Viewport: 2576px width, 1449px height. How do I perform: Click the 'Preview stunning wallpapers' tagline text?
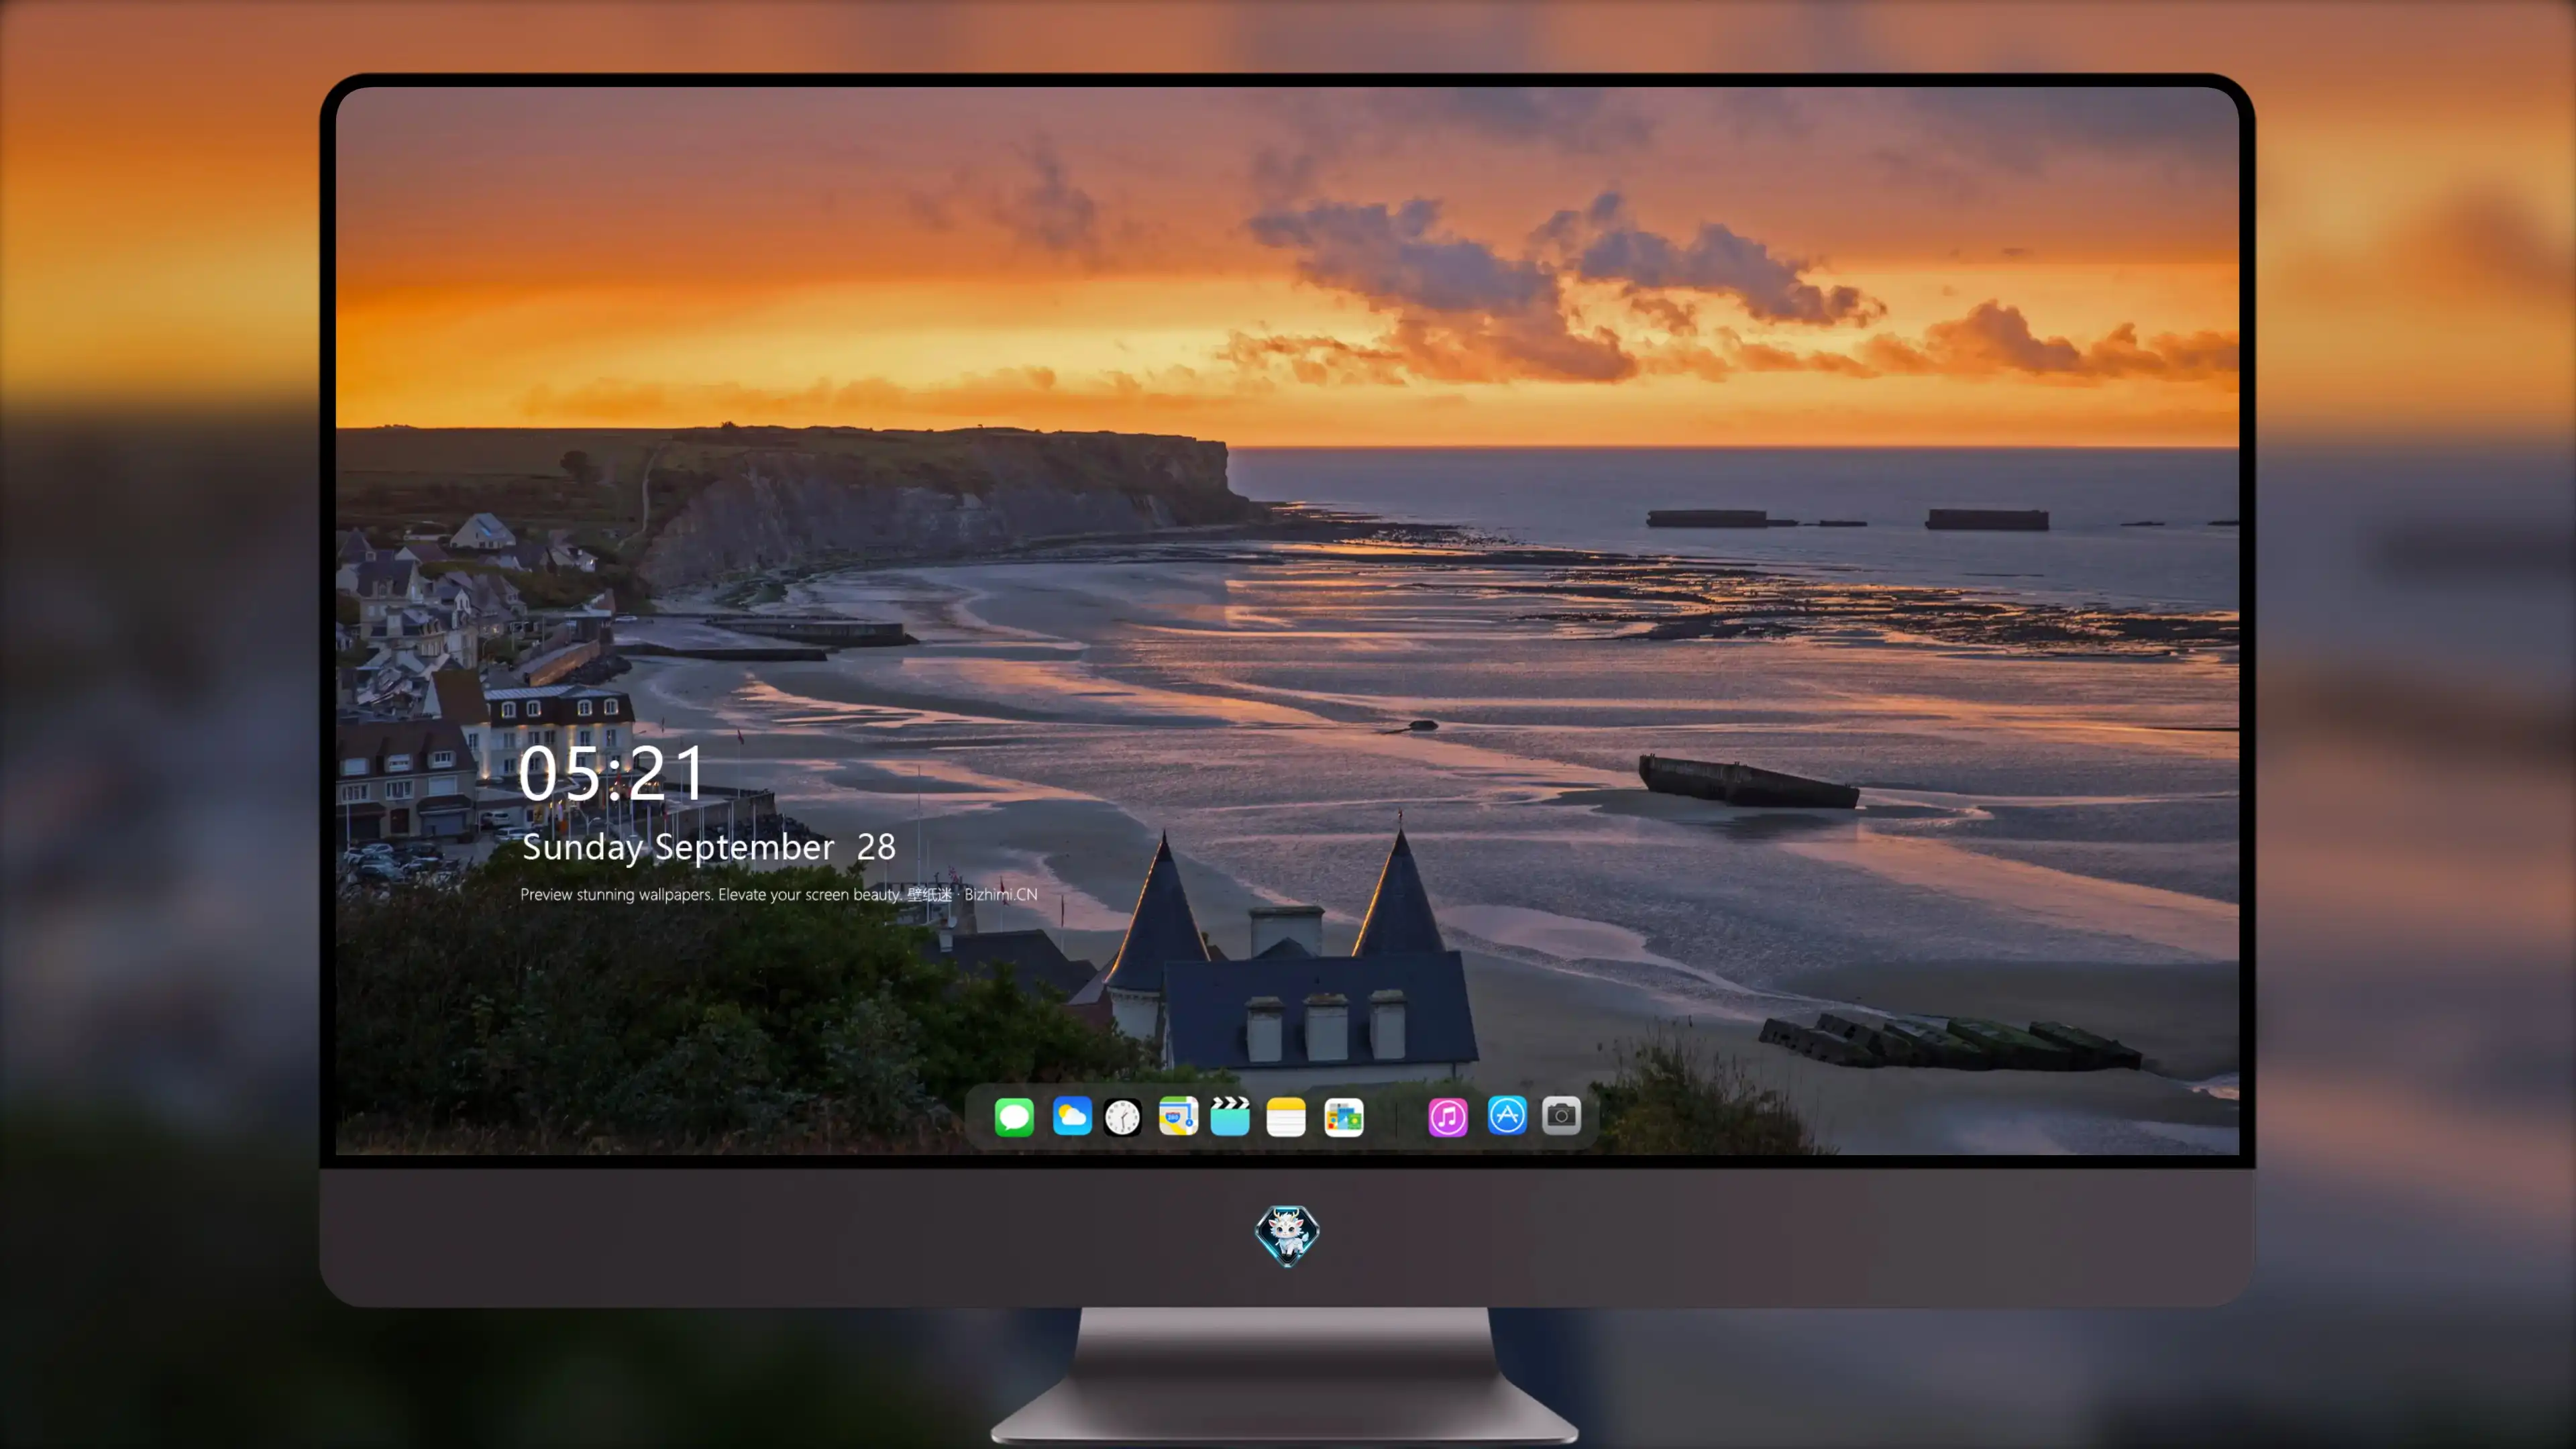tap(779, 894)
